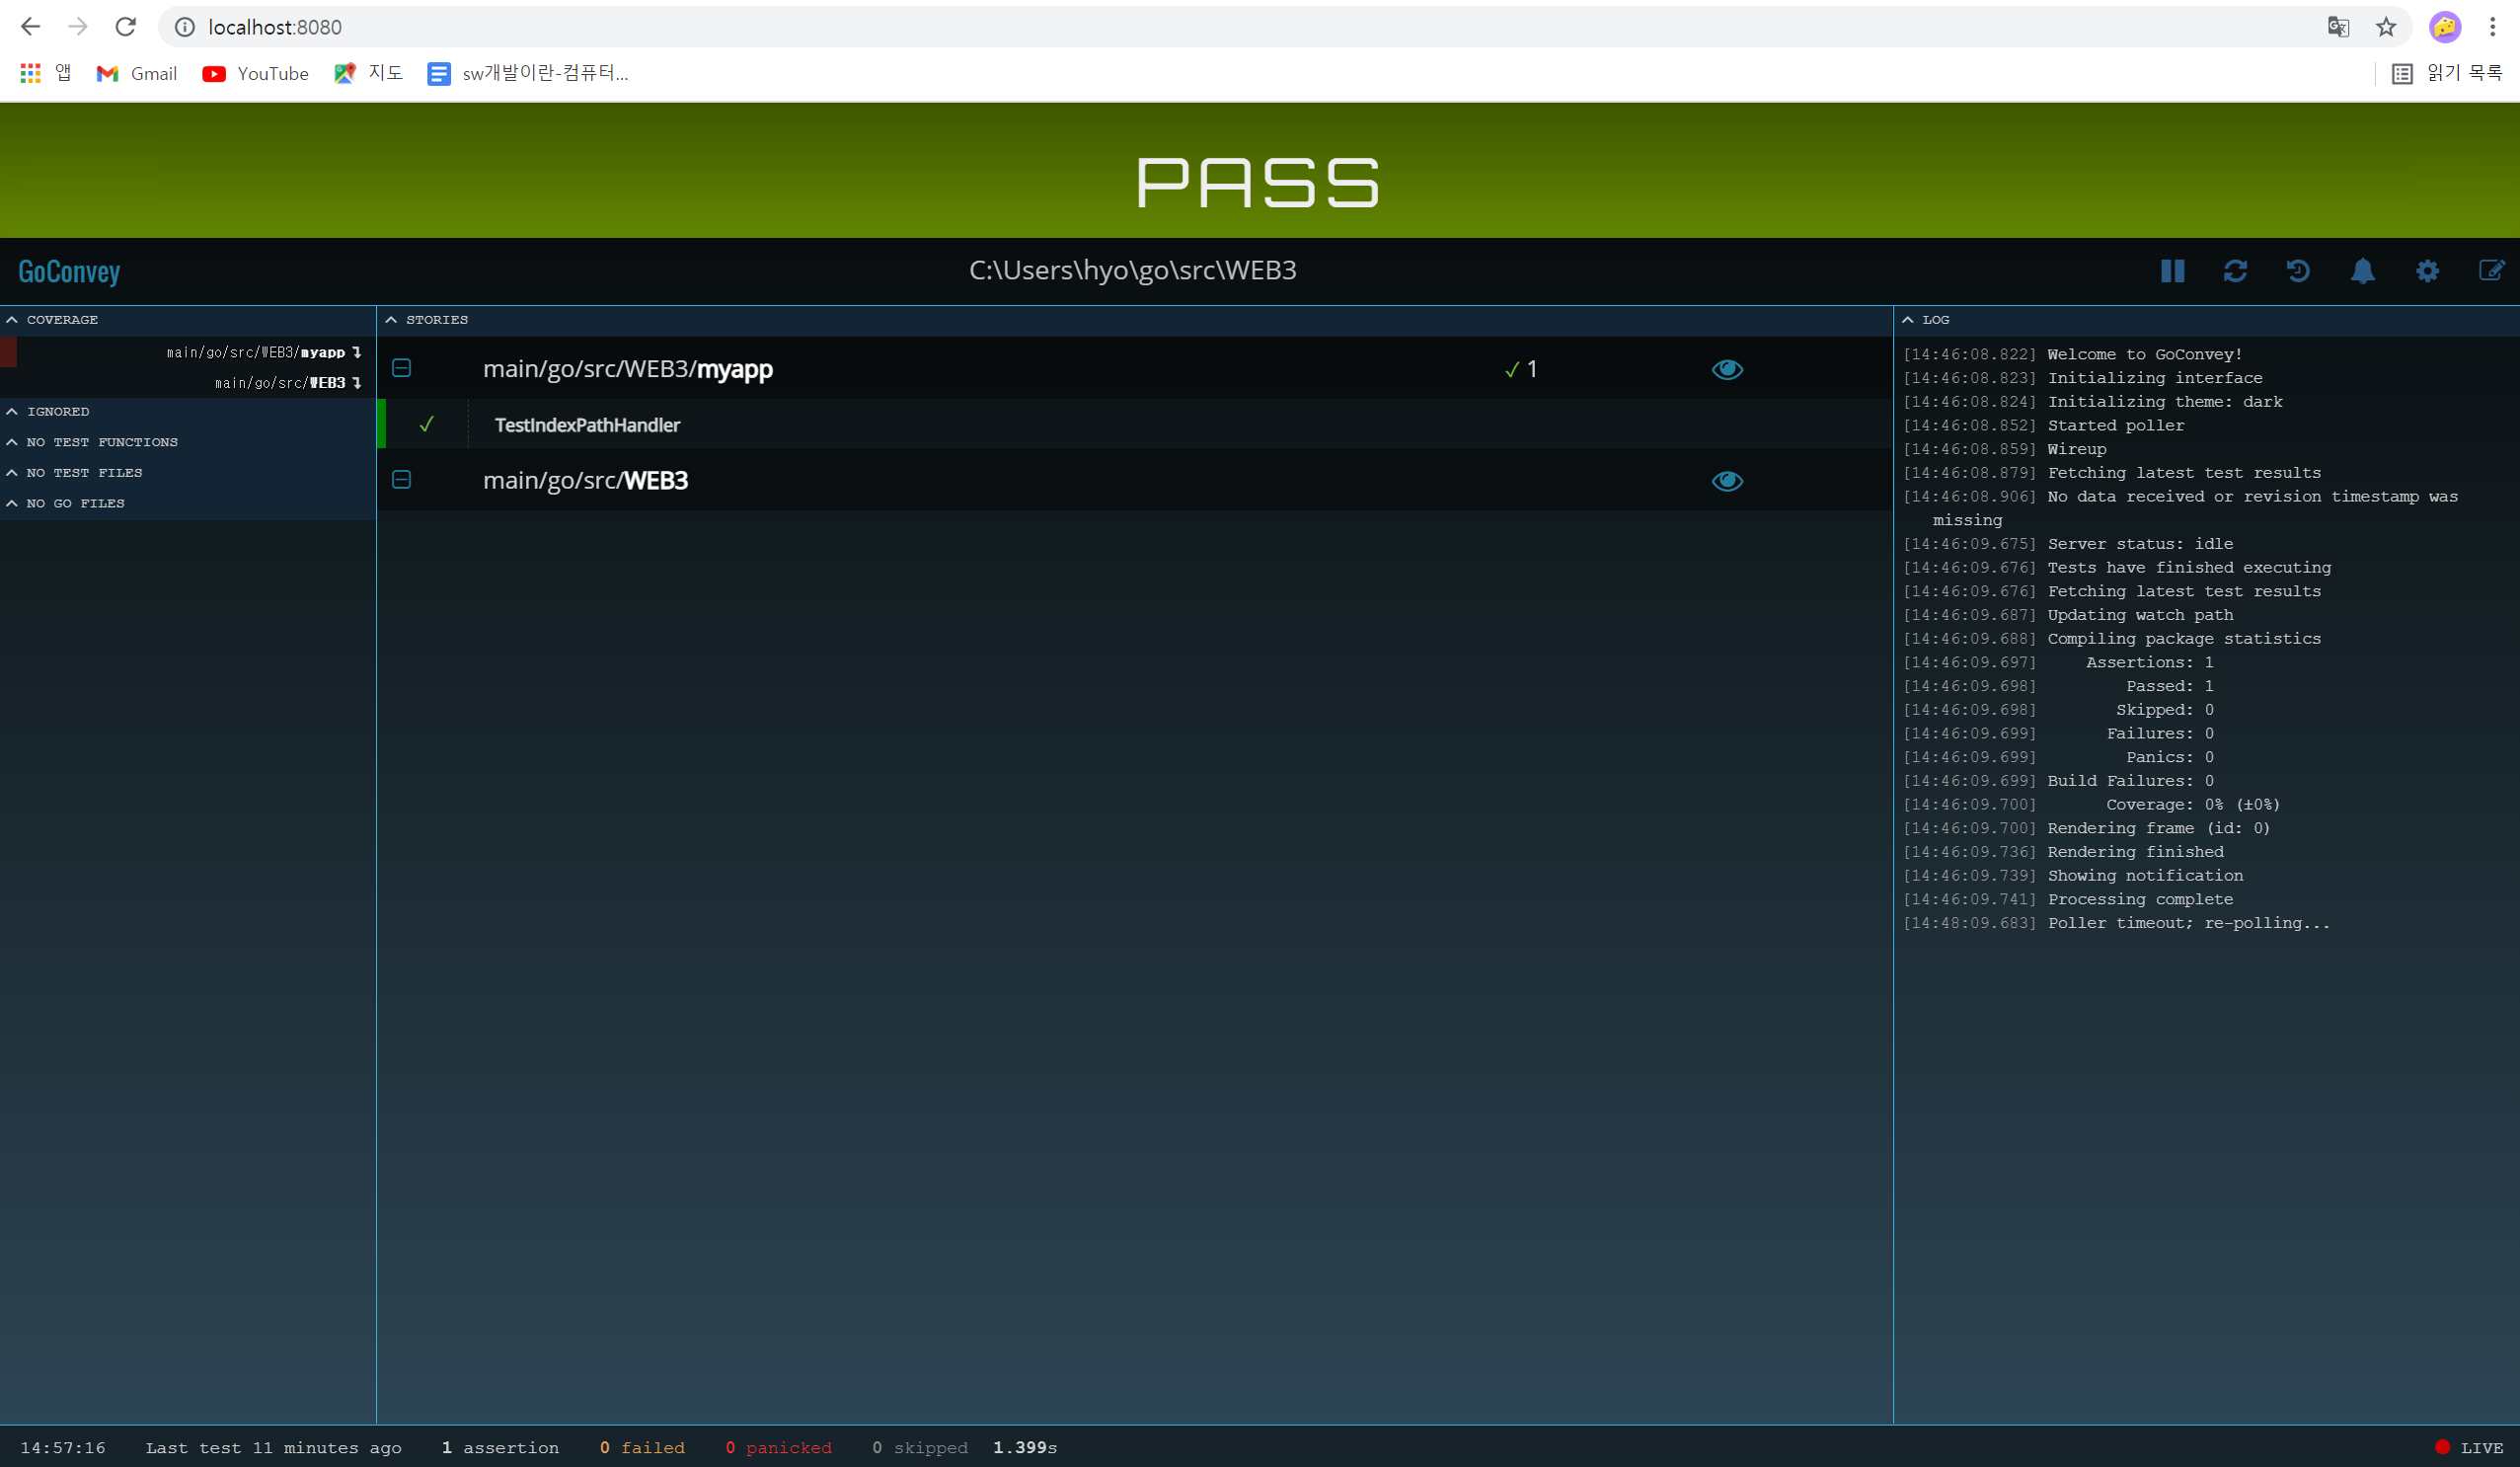Viewport: 2520px width, 1467px height.
Task: Toggle watch eye for myapp package
Action: point(1727,370)
